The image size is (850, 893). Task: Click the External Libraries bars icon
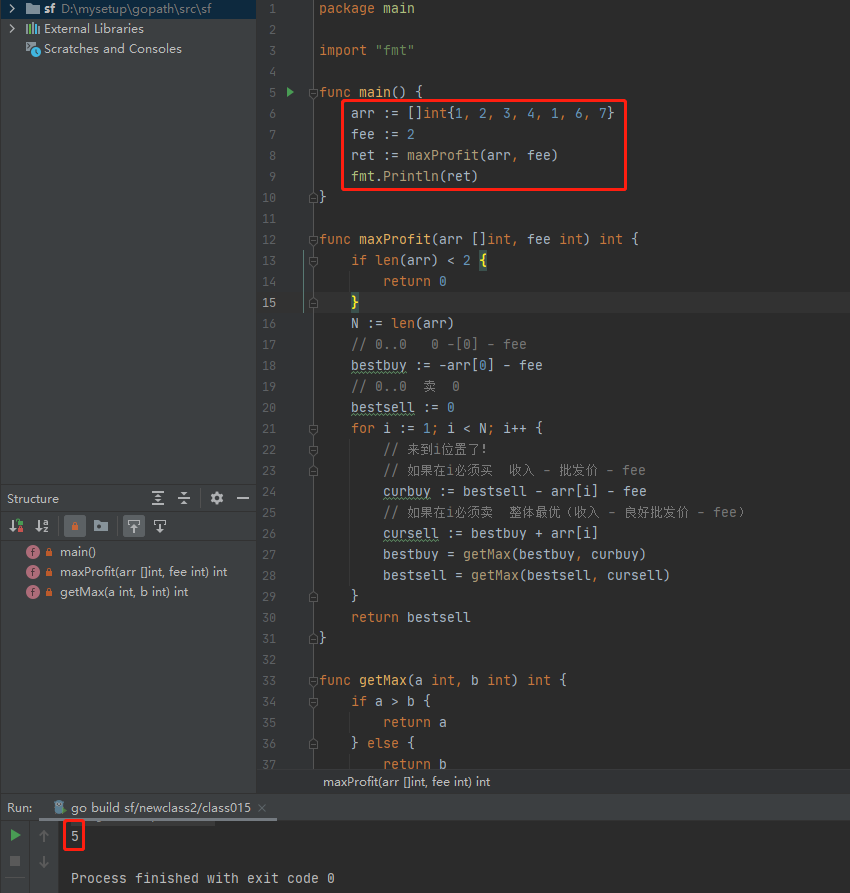click(x=33, y=28)
